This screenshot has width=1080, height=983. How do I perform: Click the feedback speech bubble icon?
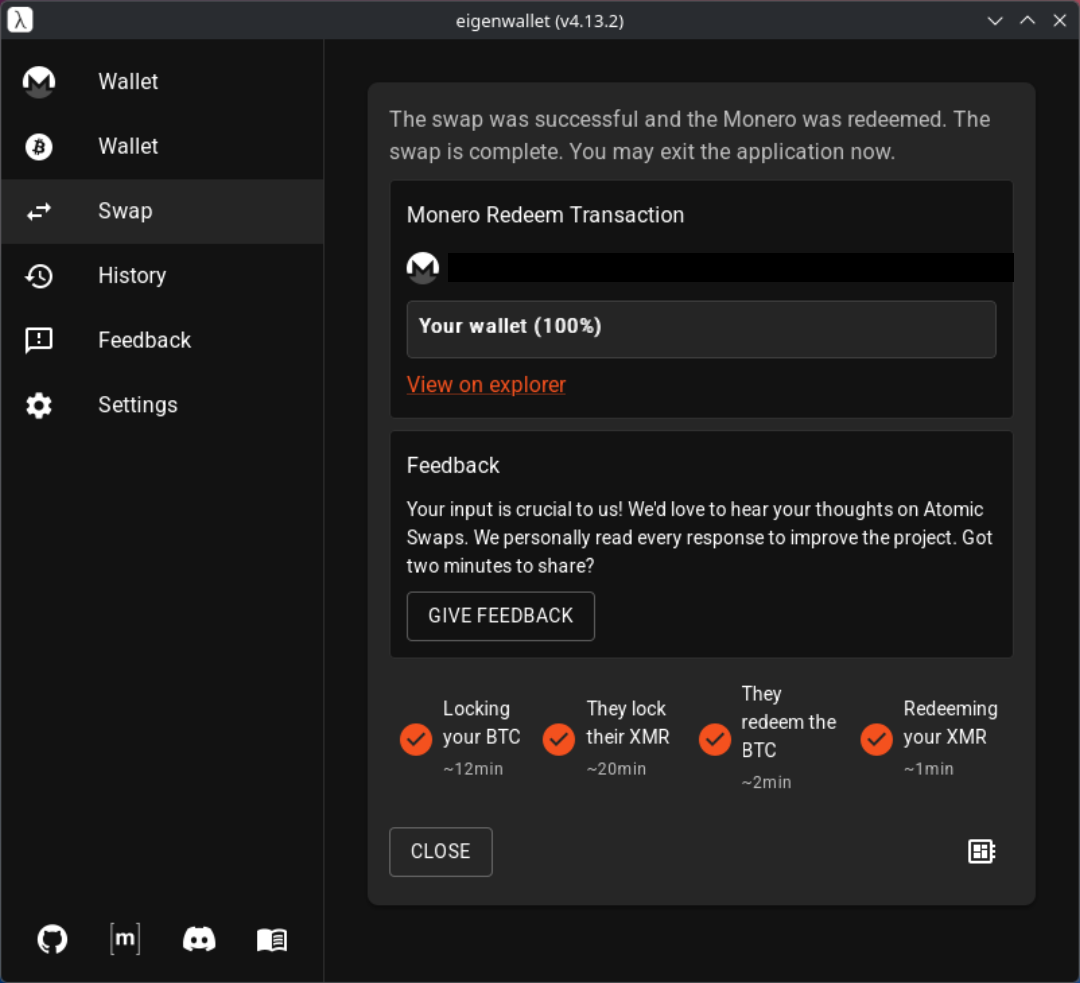click(x=39, y=340)
